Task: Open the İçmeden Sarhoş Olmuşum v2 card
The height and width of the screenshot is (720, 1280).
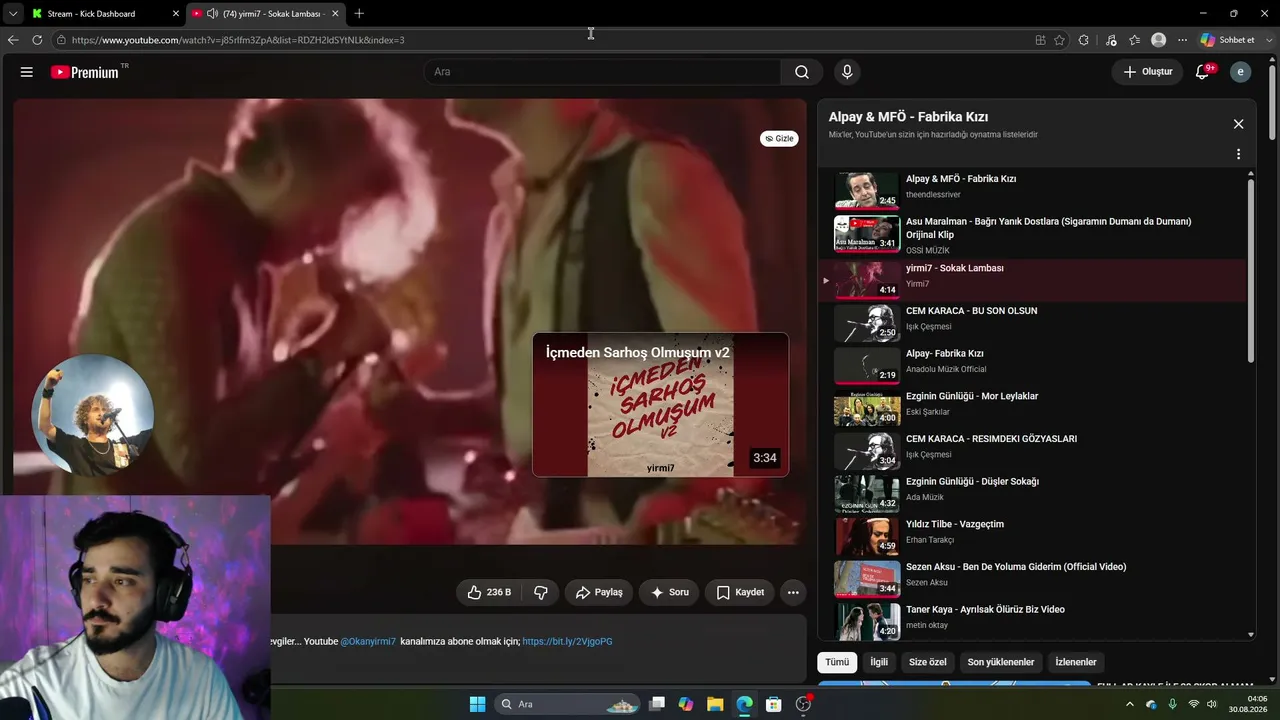Action: (x=660, y=404)
